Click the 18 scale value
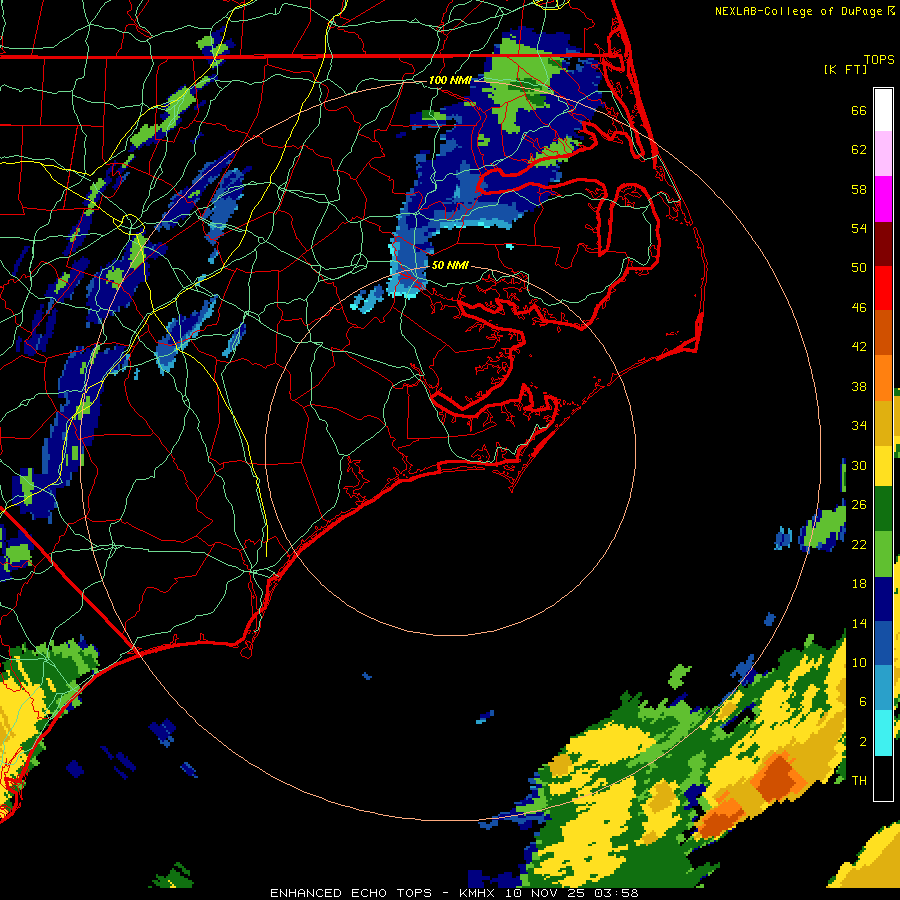 (x=859, y=584)
